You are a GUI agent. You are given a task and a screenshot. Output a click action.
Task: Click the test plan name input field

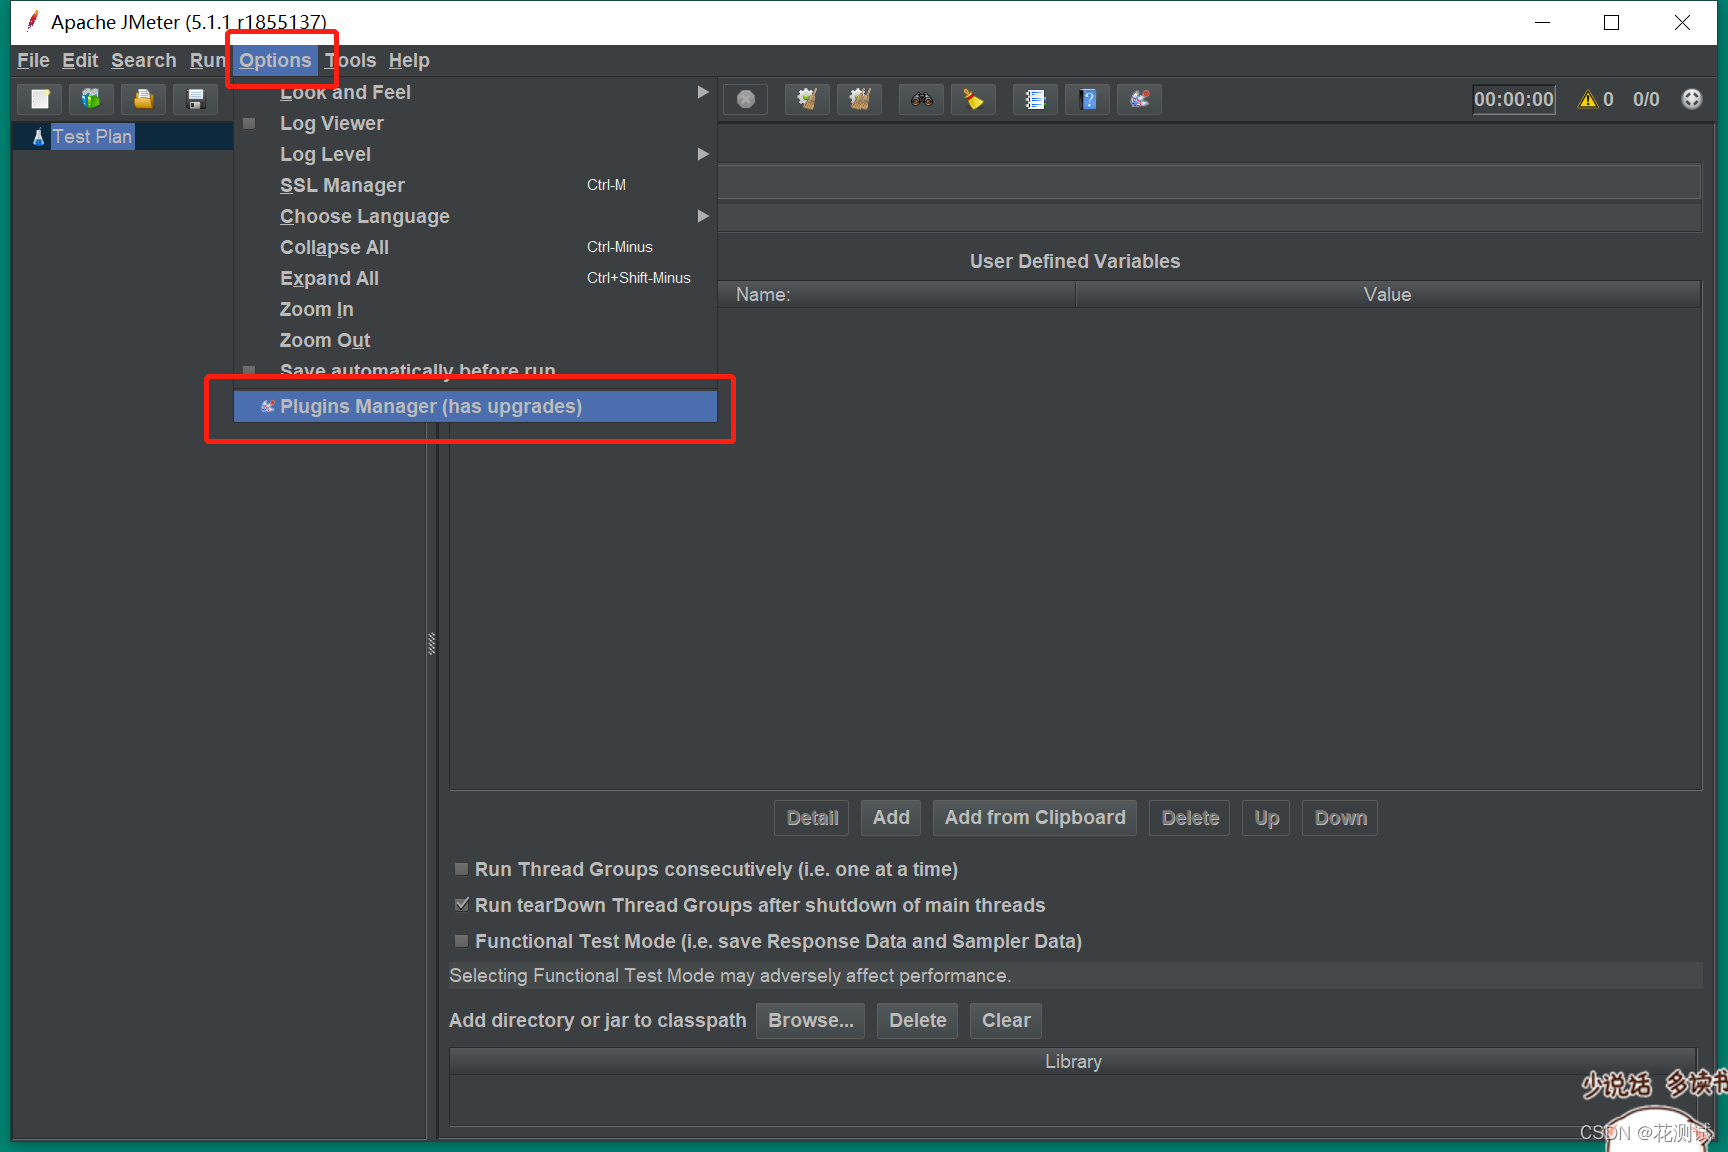(x=1209, y=182)
